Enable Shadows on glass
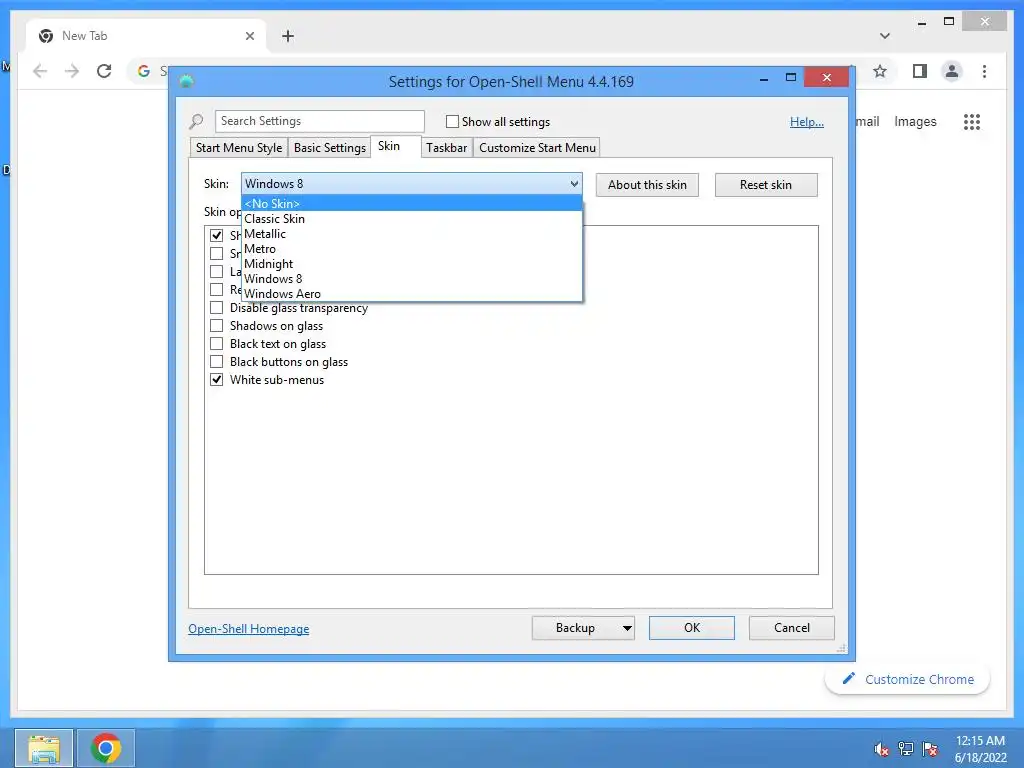Screen dimensions: 1024x768 pyautogui.click(x=217, y=325)
